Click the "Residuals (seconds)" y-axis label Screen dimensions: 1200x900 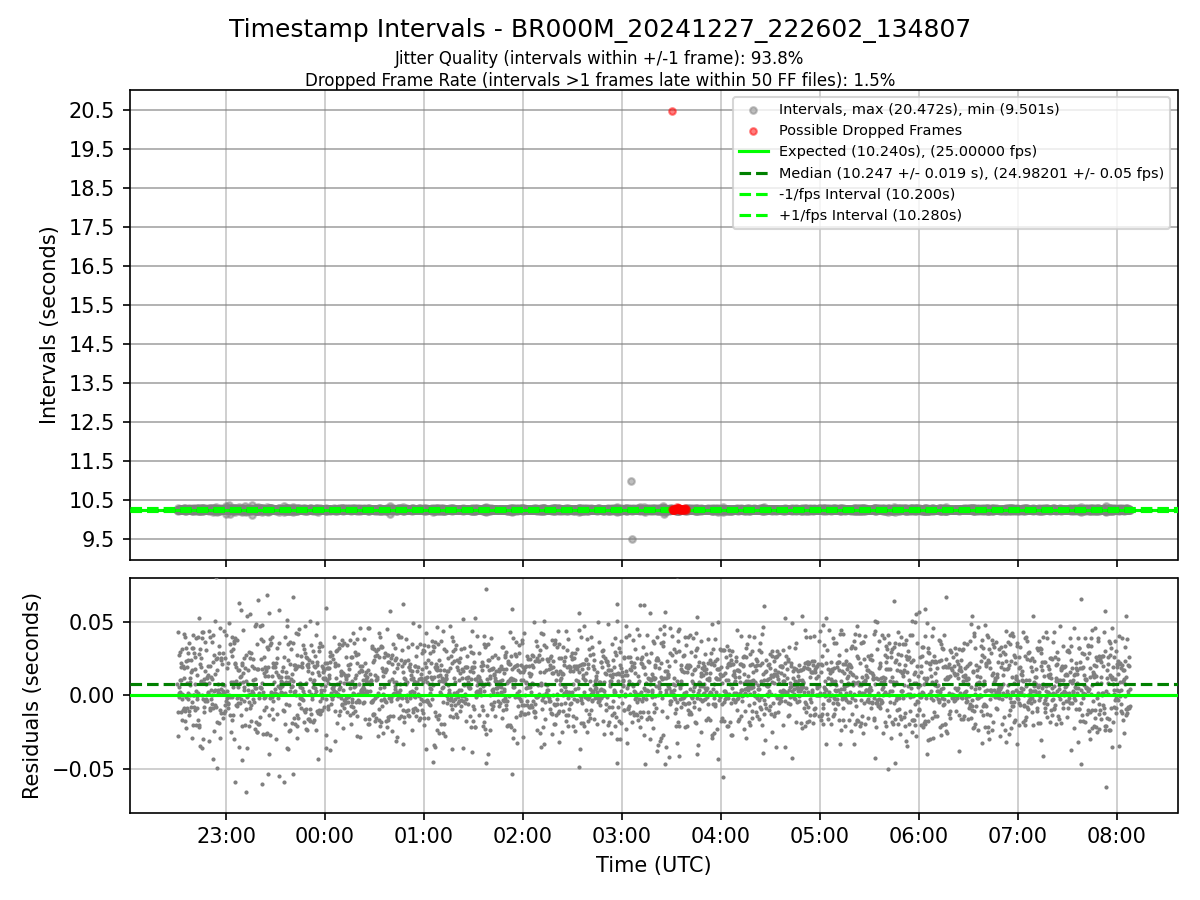point(32,696)
